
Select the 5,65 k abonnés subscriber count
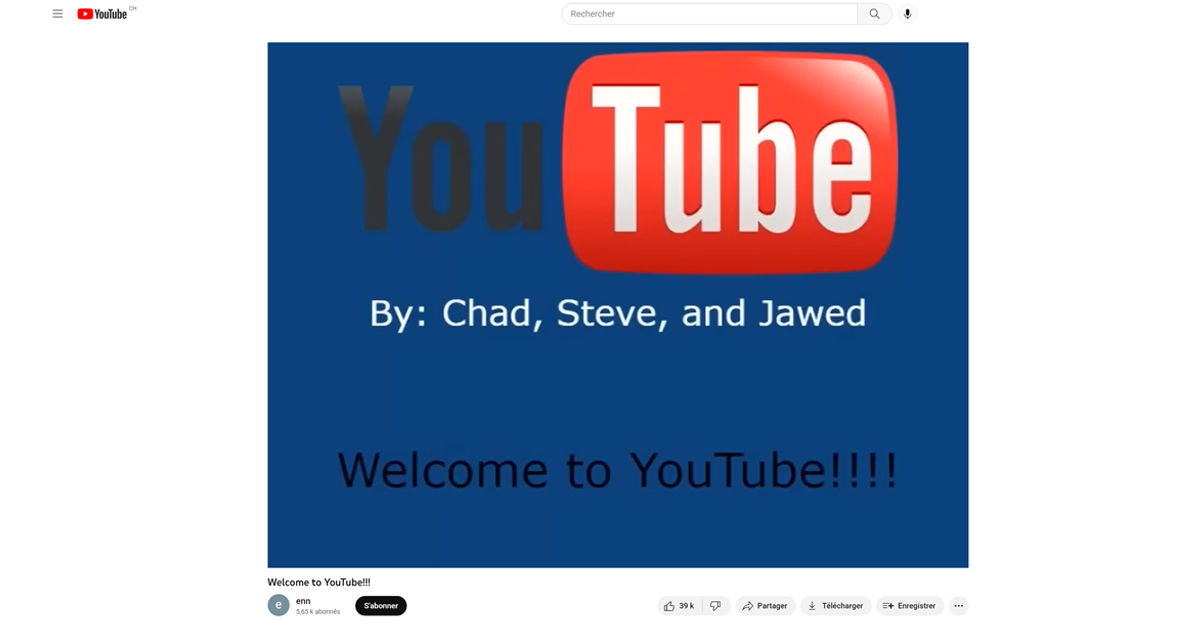[318, 612]
